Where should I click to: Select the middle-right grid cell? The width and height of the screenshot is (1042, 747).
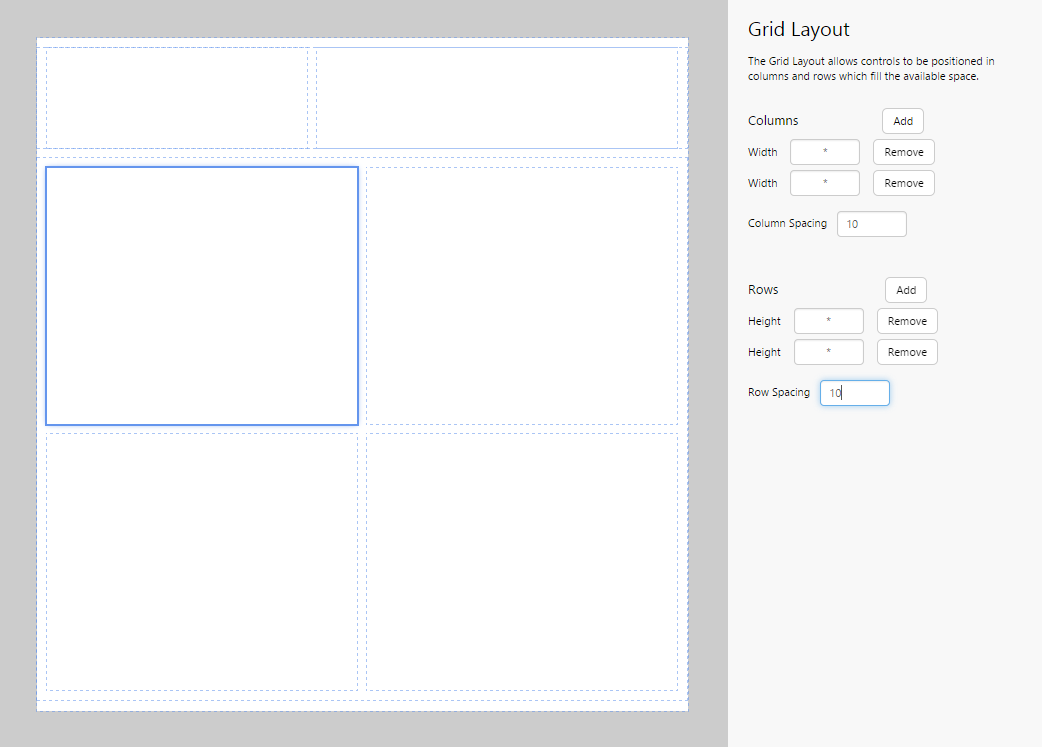pyautogui.click(x=523, y=295)
